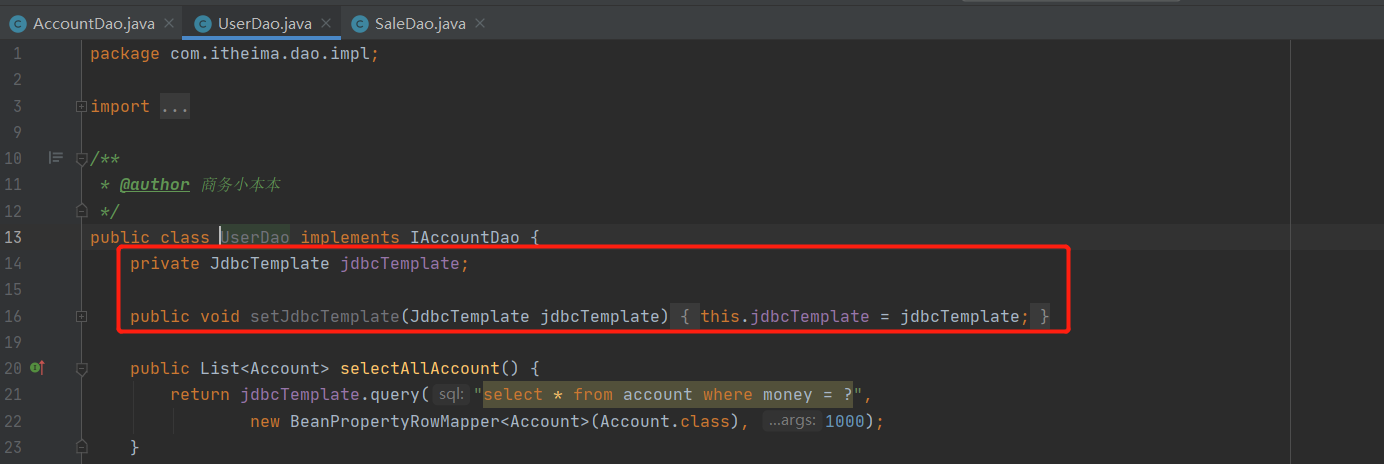
Task: Click the implements-method gutter icon on line 20
Action: point(37,368)
